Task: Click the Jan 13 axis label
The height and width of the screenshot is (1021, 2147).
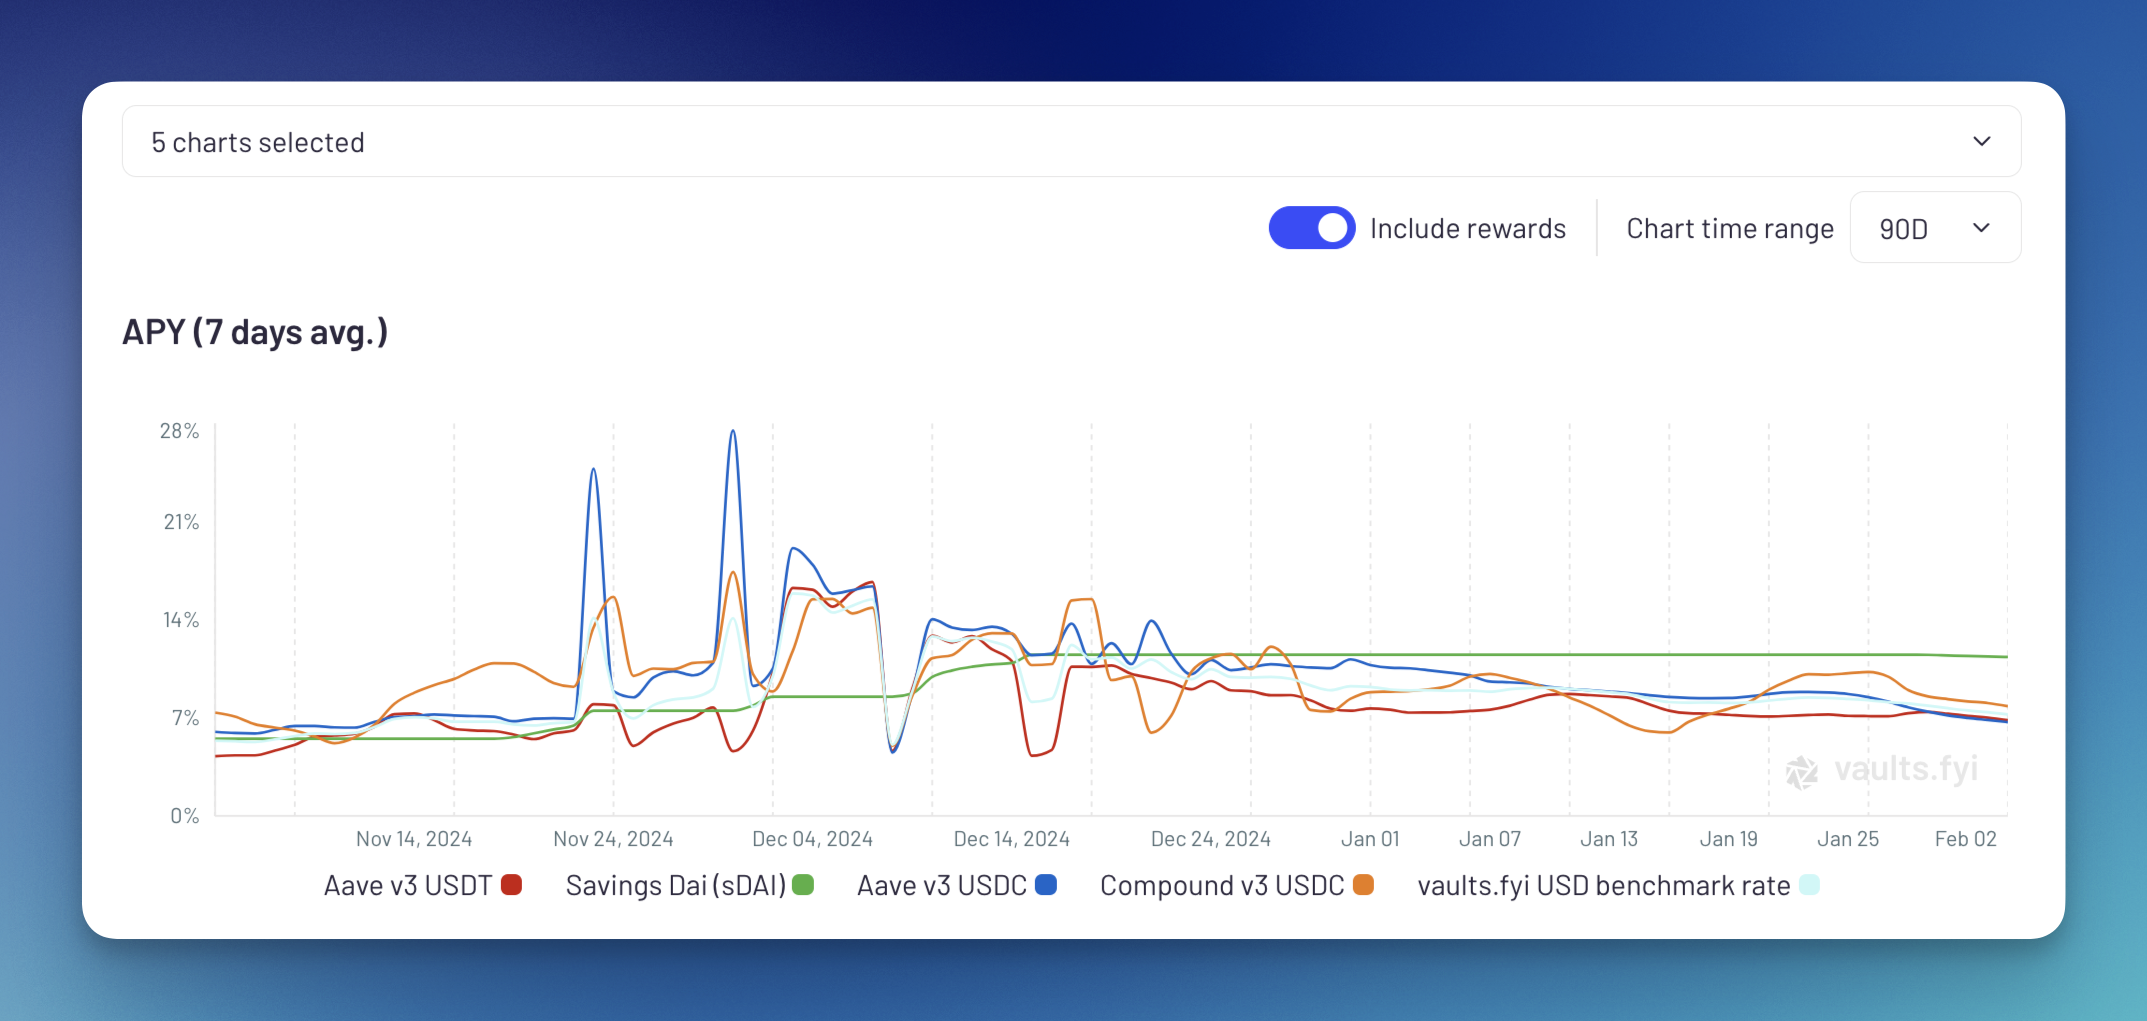Action: coord(1609,839)
